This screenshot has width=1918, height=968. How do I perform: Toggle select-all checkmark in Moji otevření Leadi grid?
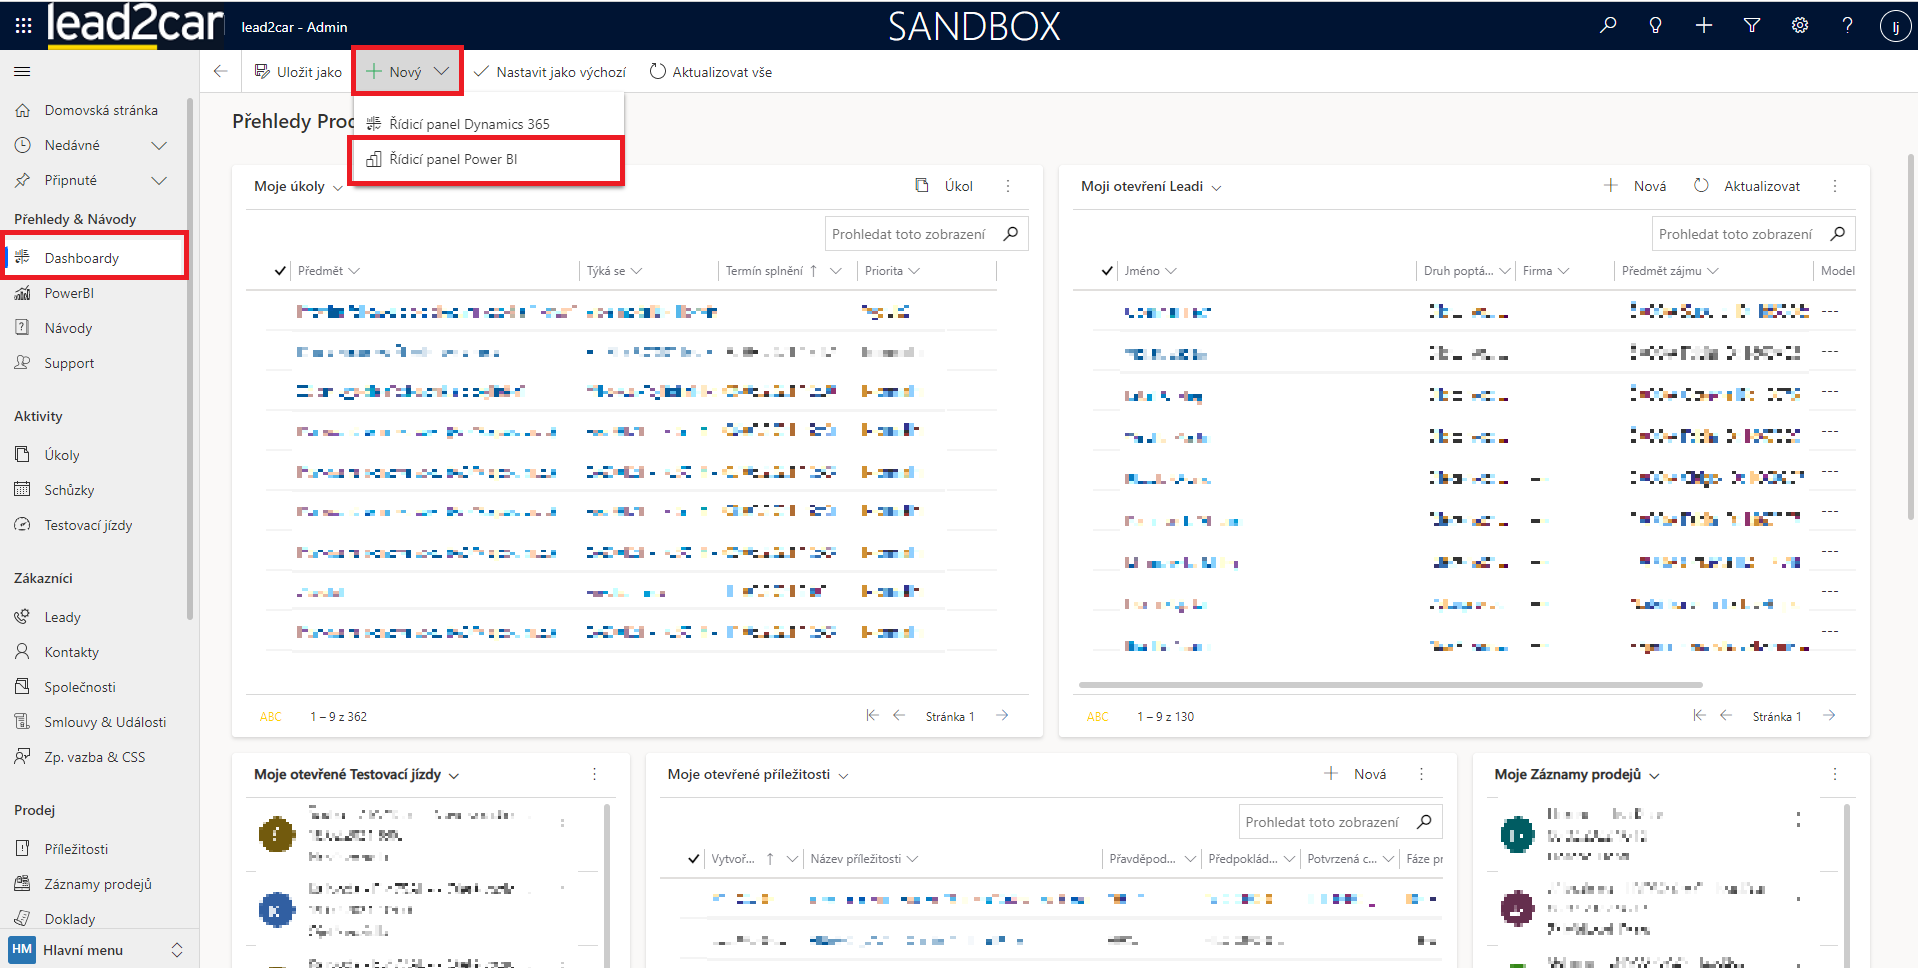(1107, 271)
